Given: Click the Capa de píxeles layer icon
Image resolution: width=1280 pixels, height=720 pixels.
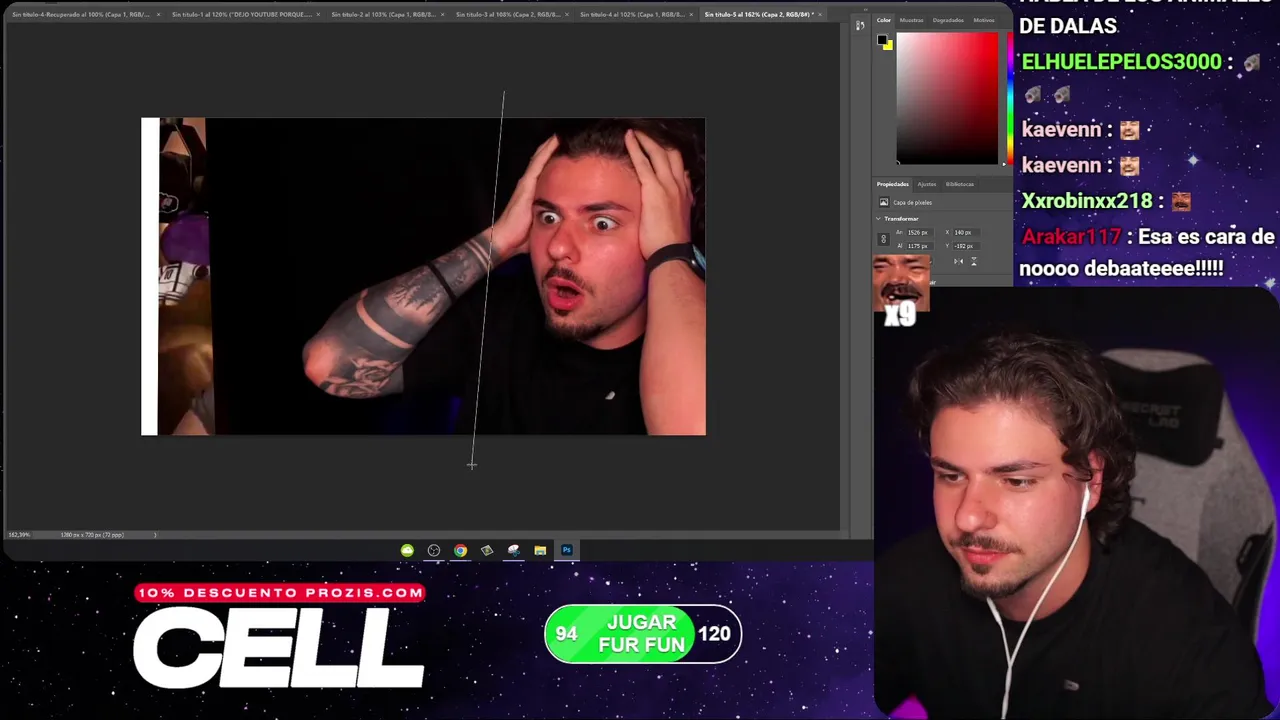Looking at the screenshot, I should [884, 202].
